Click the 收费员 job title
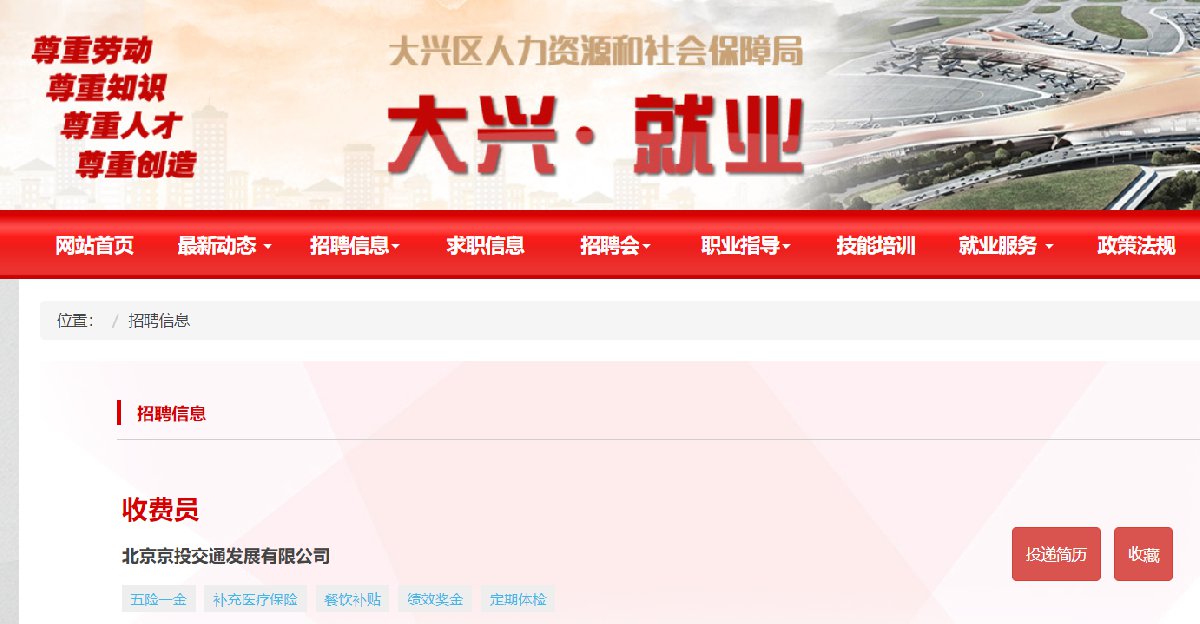 click(160, 509)
